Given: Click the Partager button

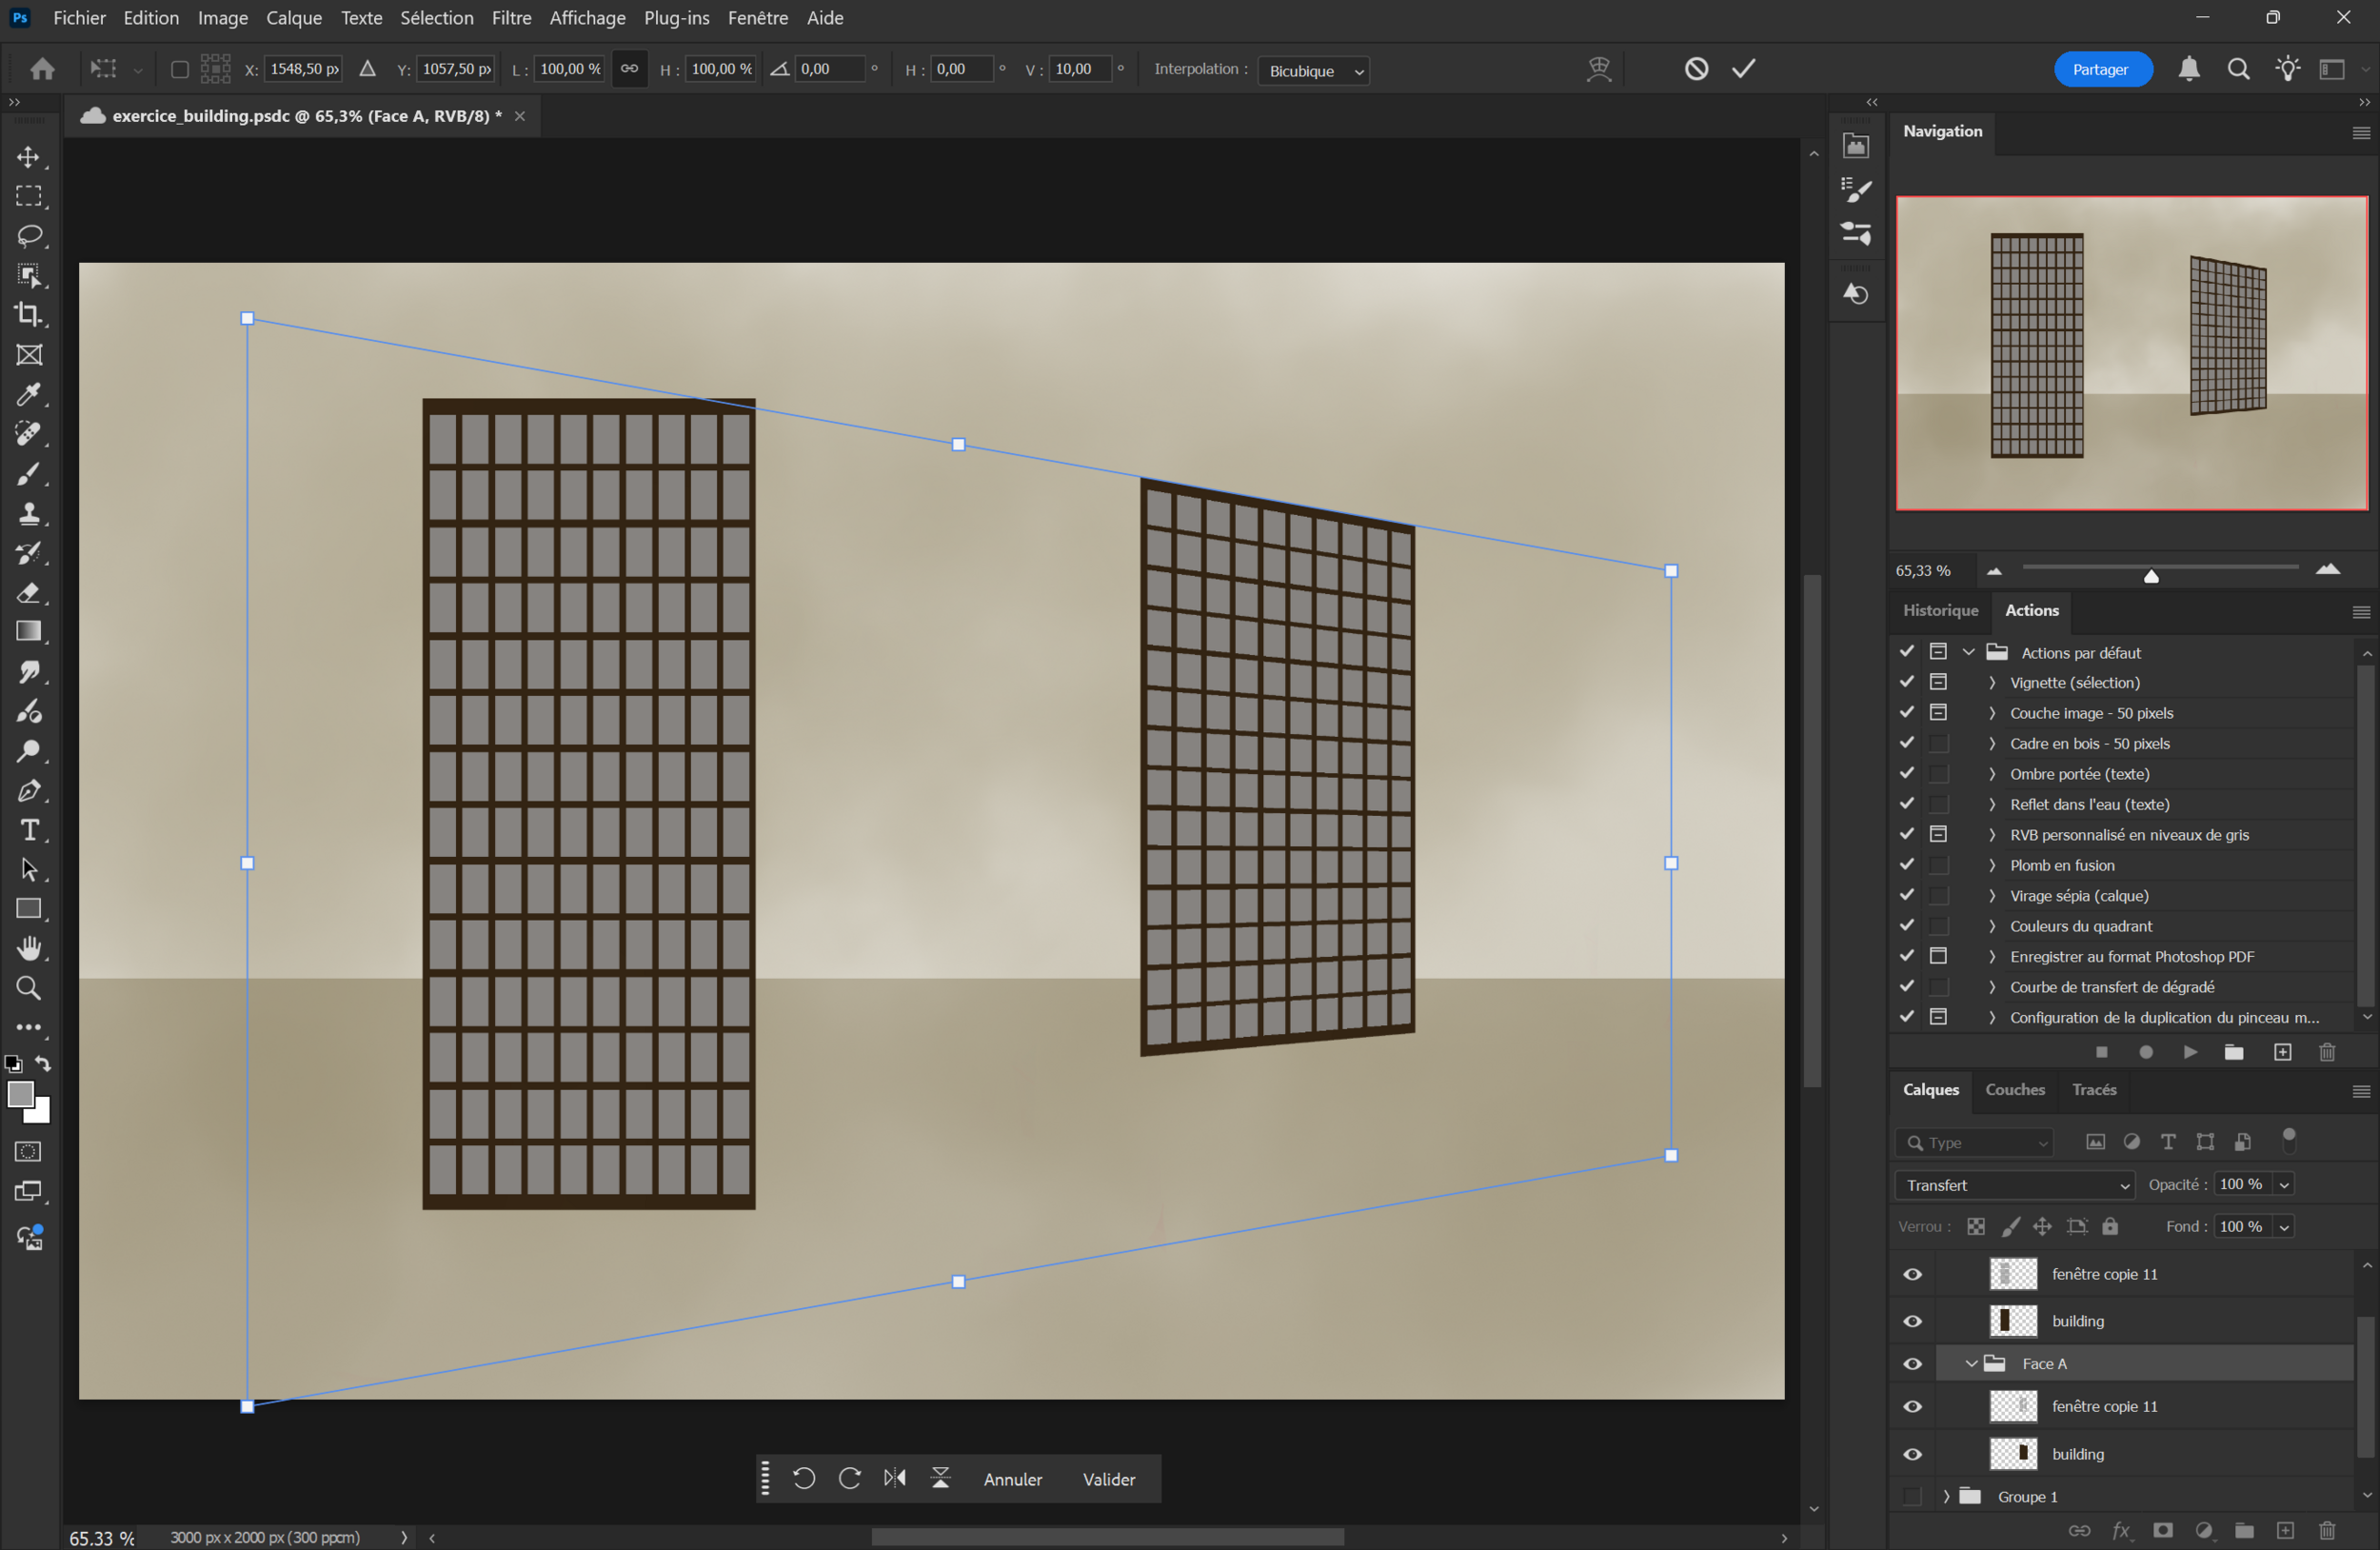Looking at the screenshot, I should click(x=2100, y=69).
